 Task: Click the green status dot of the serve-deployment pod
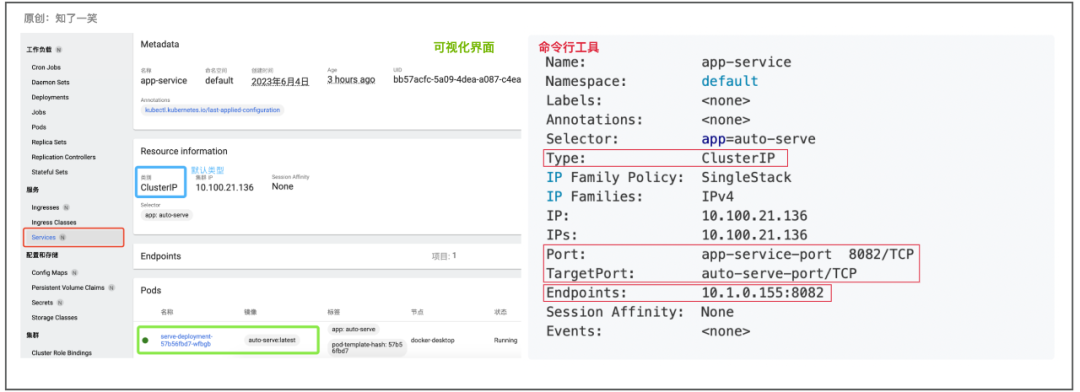tap(145, 340)
